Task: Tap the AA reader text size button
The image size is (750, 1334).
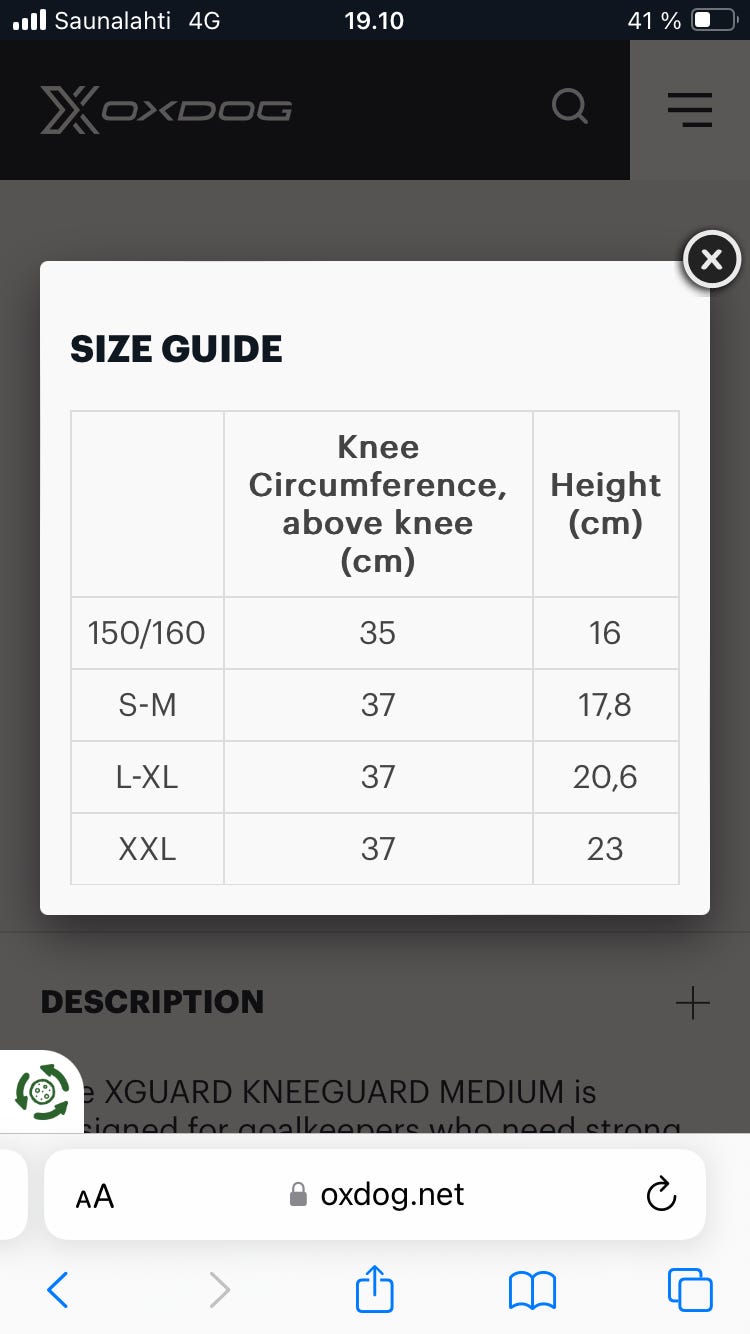Action: tap(95, 1195)
